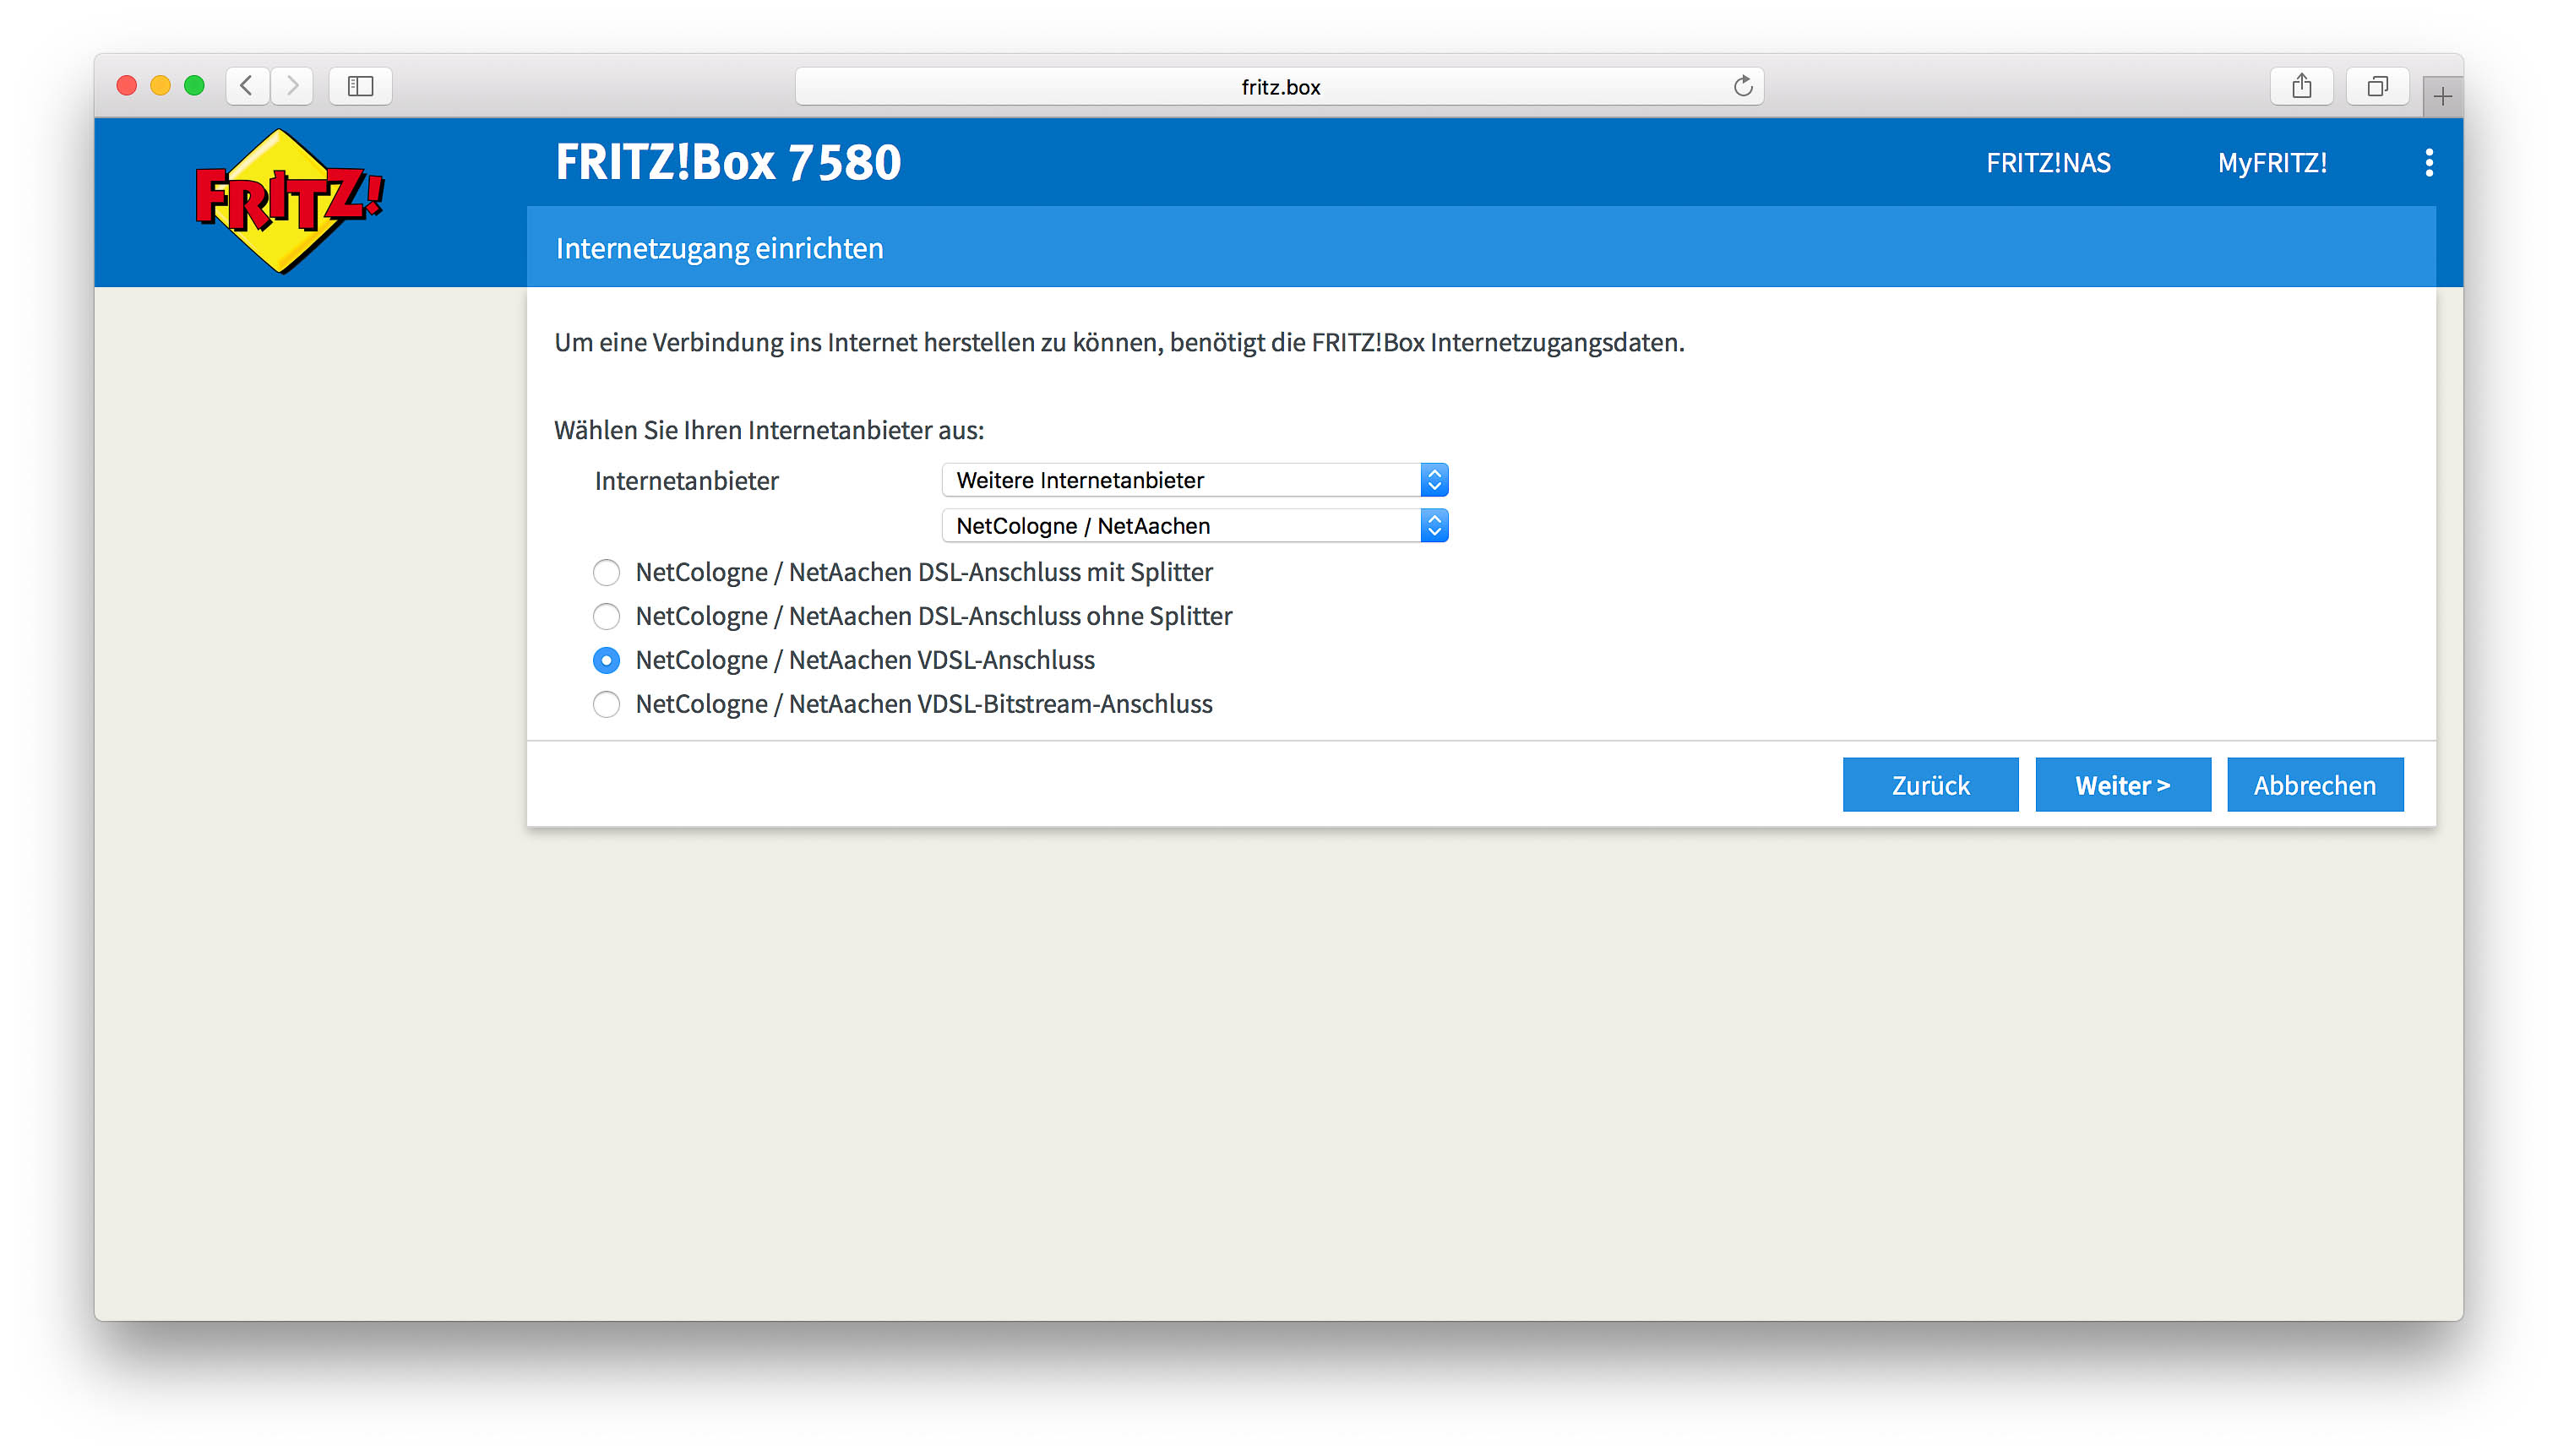Screen dimensions: 2558x1456
Task: Click the Abbrechen button
Action: [x=2315, y=785]
